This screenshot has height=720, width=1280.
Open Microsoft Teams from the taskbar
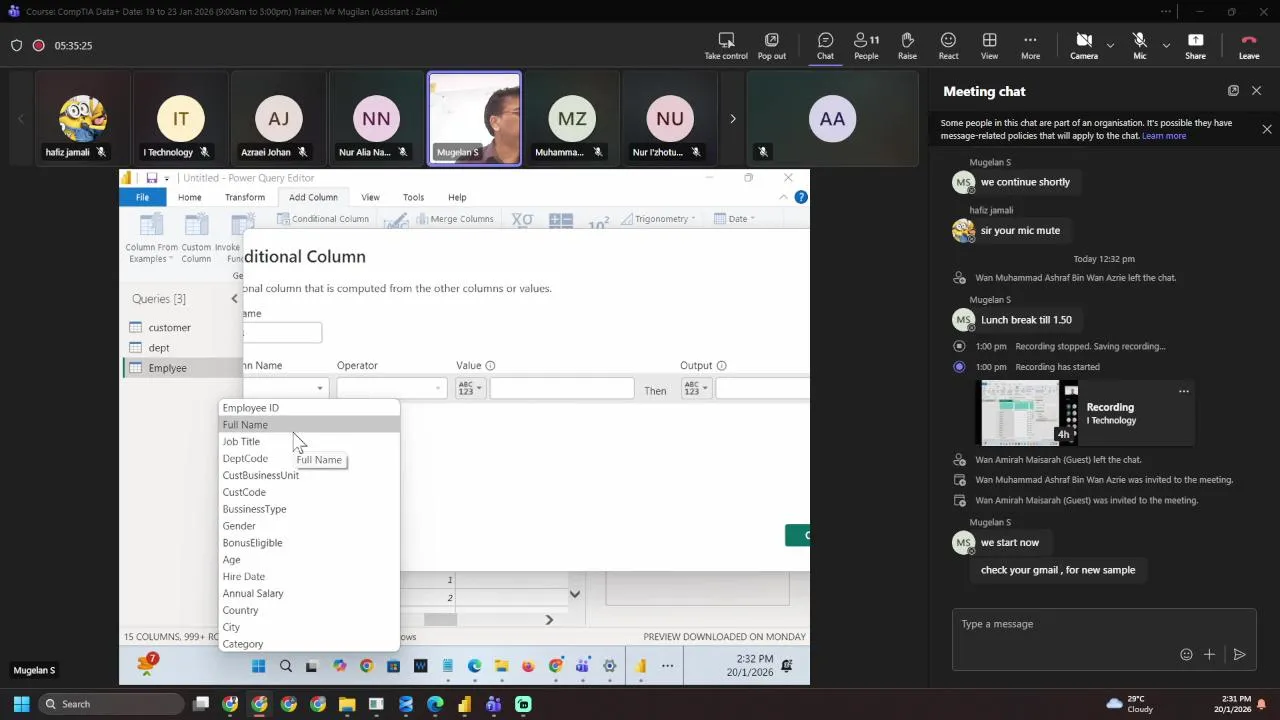point(493,704)
